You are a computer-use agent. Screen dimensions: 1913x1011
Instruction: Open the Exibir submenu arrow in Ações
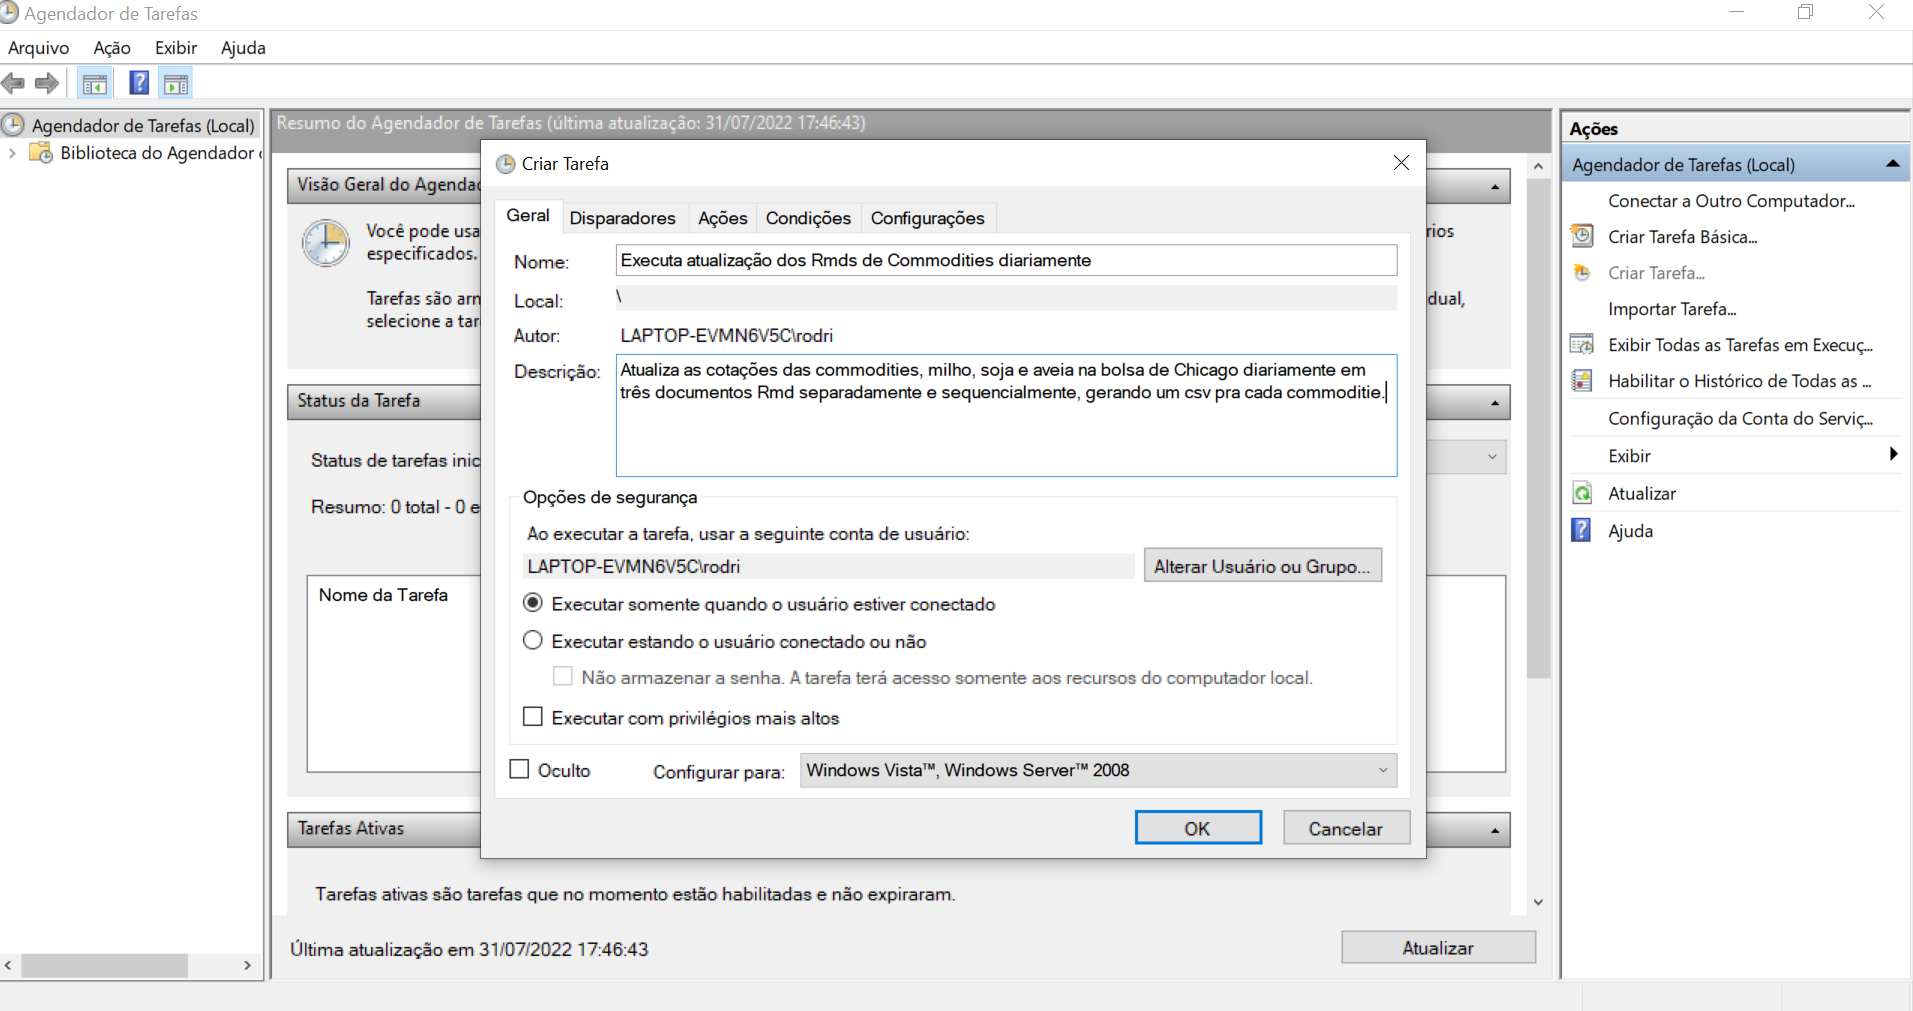coord(1893,454)
